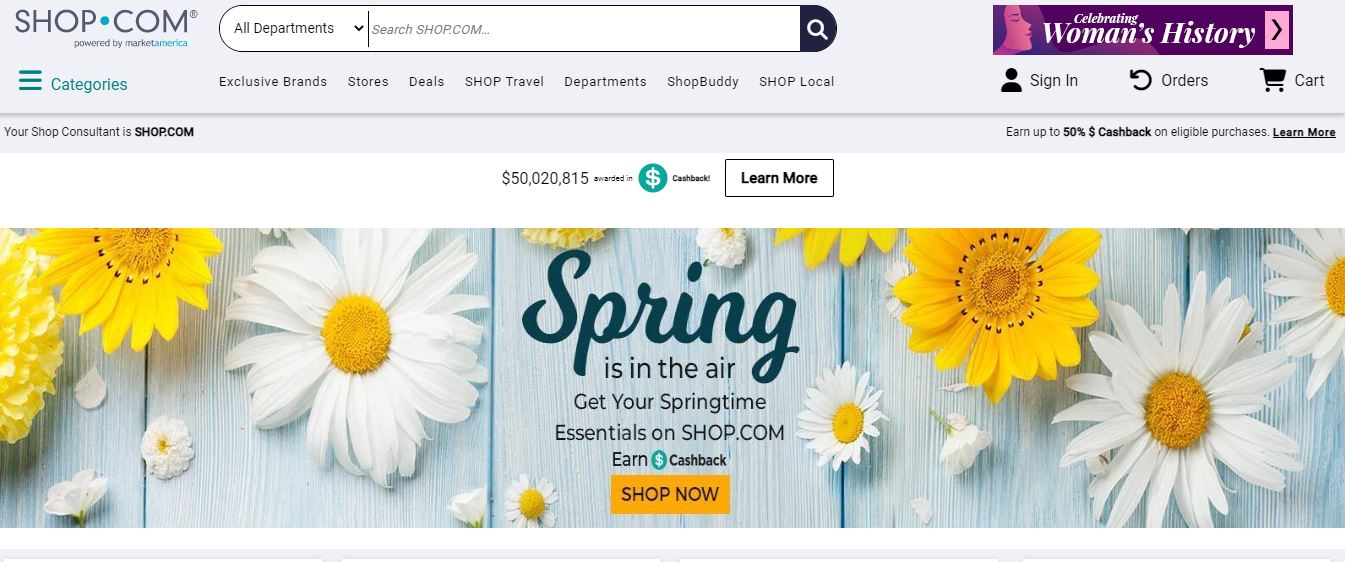
Task: Click the Orders return-arrow icon
Action: [1140, 81]
